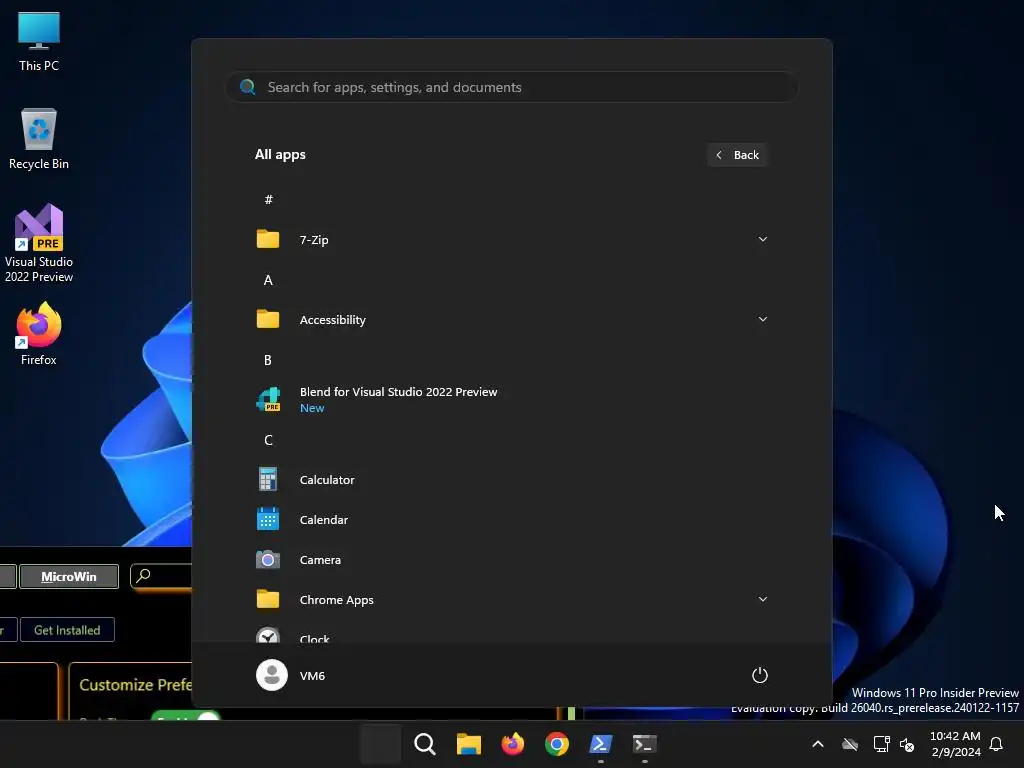Show hidden system tray icons
Image resolution: width=1024 pixels, height=768 pixels.
(818, 744)
